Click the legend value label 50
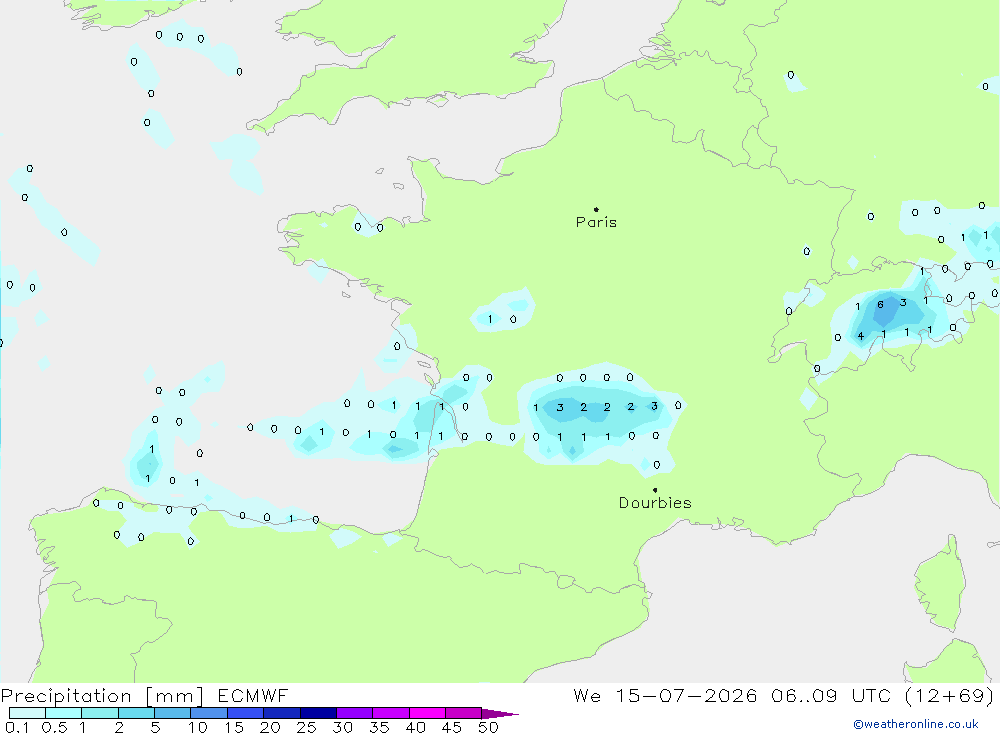Screen dimensions: 1000x733 (488, 727)
